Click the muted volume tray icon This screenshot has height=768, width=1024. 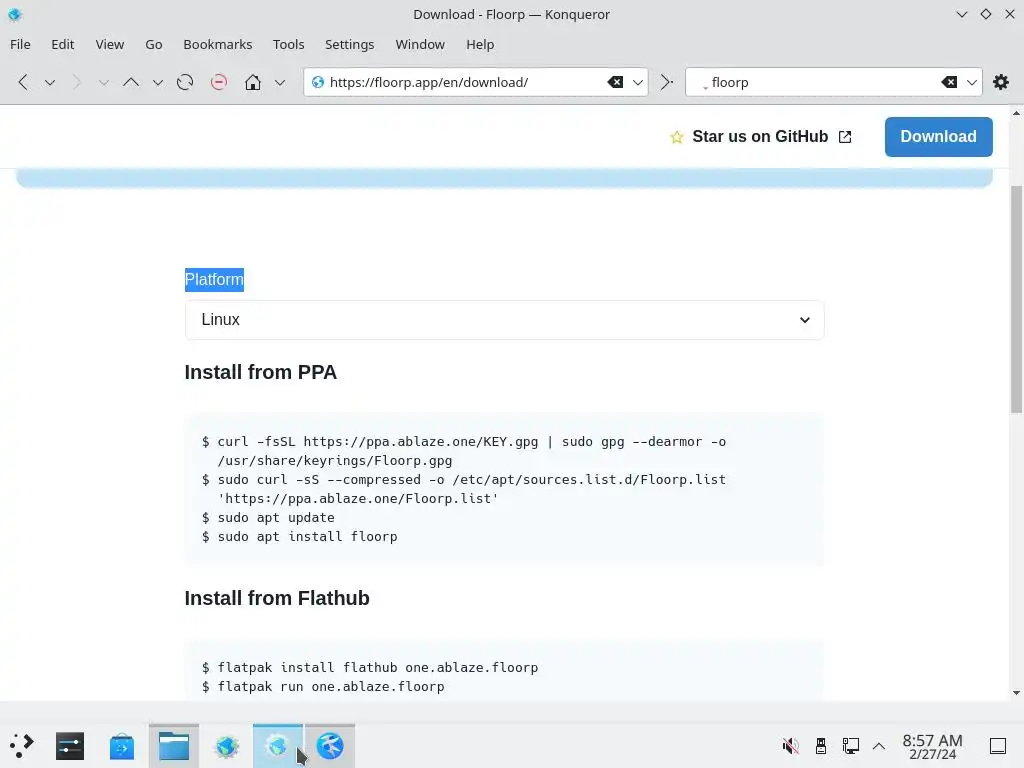(x=790, y=746)
